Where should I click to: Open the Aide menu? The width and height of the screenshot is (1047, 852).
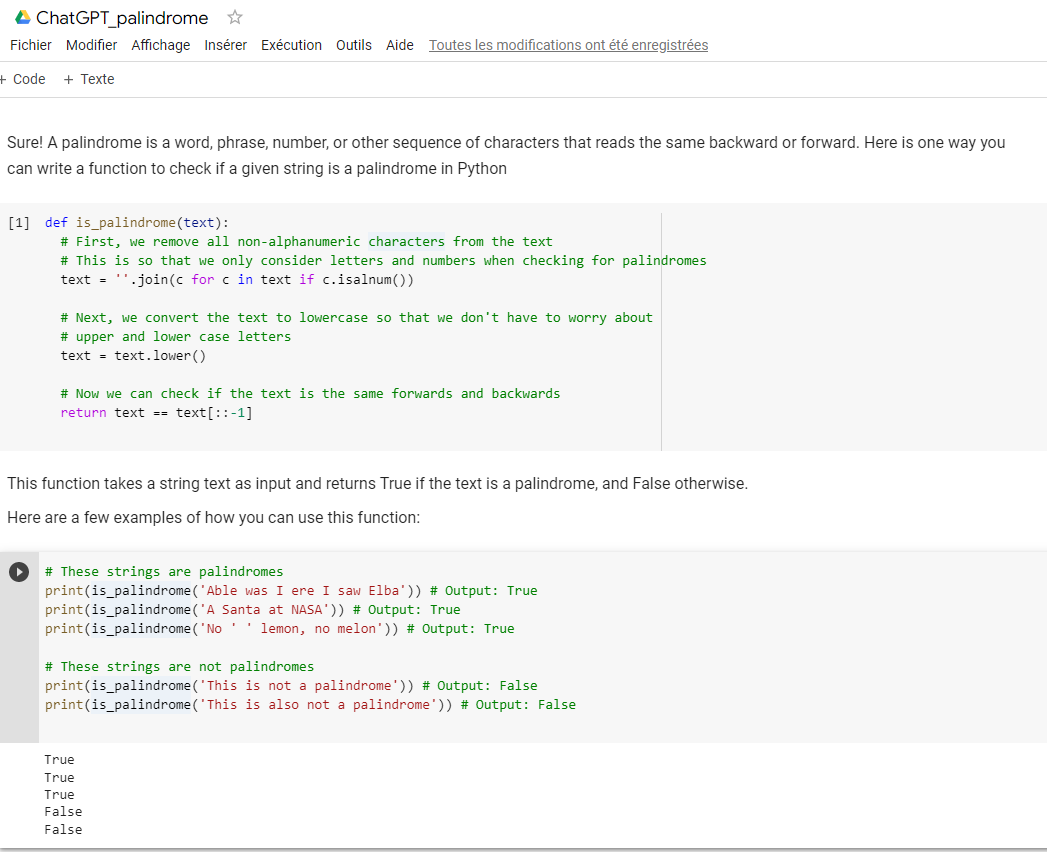[400, 45]
